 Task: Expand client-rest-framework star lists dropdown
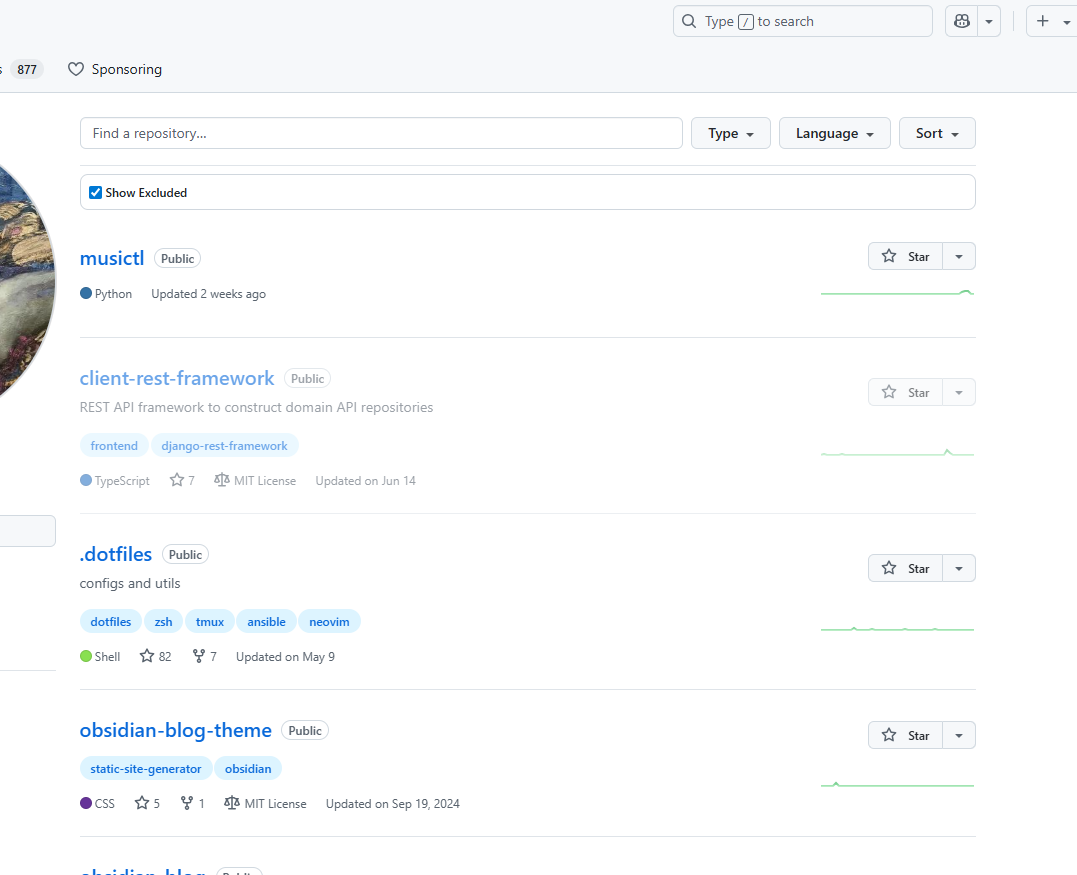pyautogui.click(x=959, y=392)
